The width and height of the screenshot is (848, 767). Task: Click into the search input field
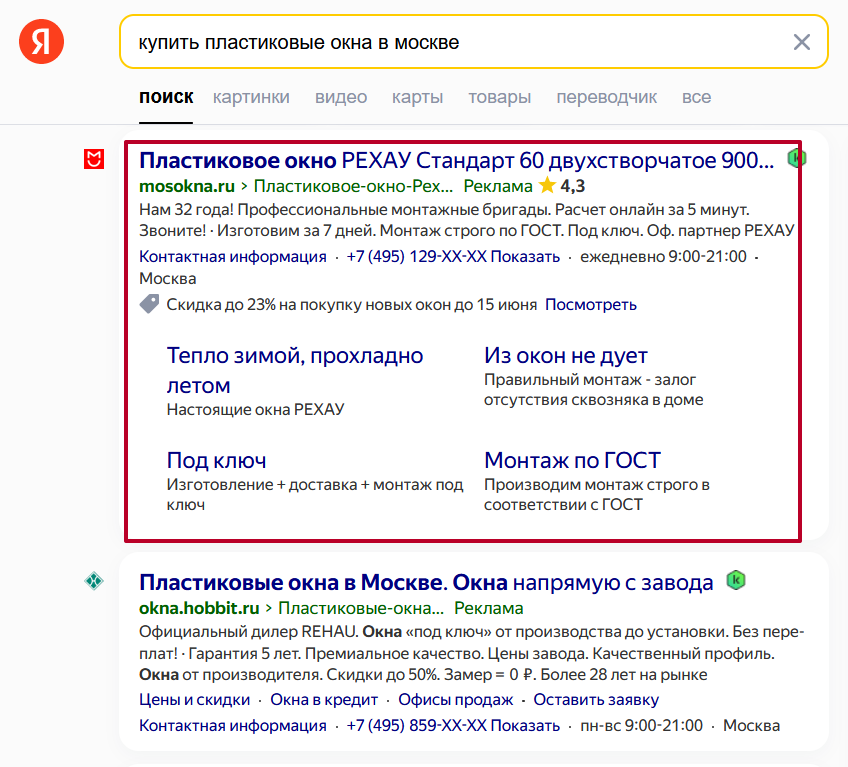coord(473,42)
